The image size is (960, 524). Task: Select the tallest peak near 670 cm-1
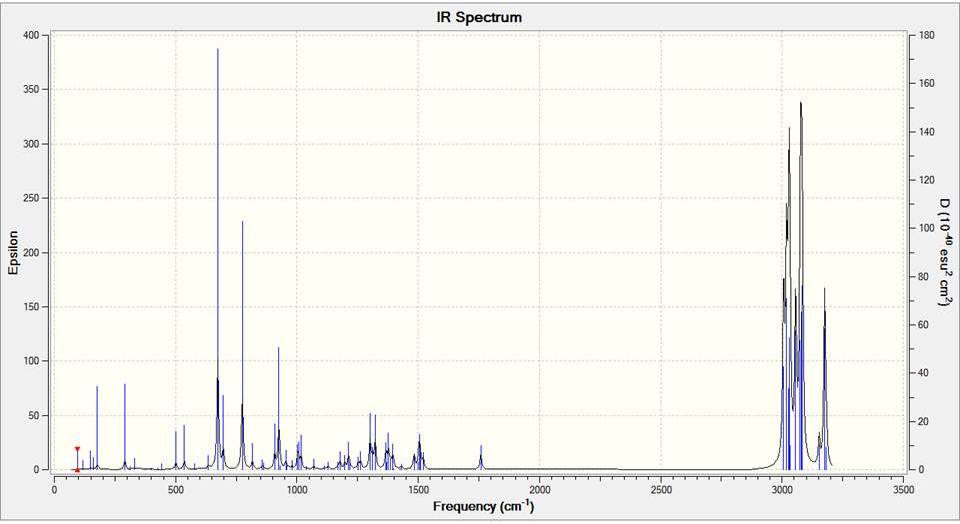(217, 259)
